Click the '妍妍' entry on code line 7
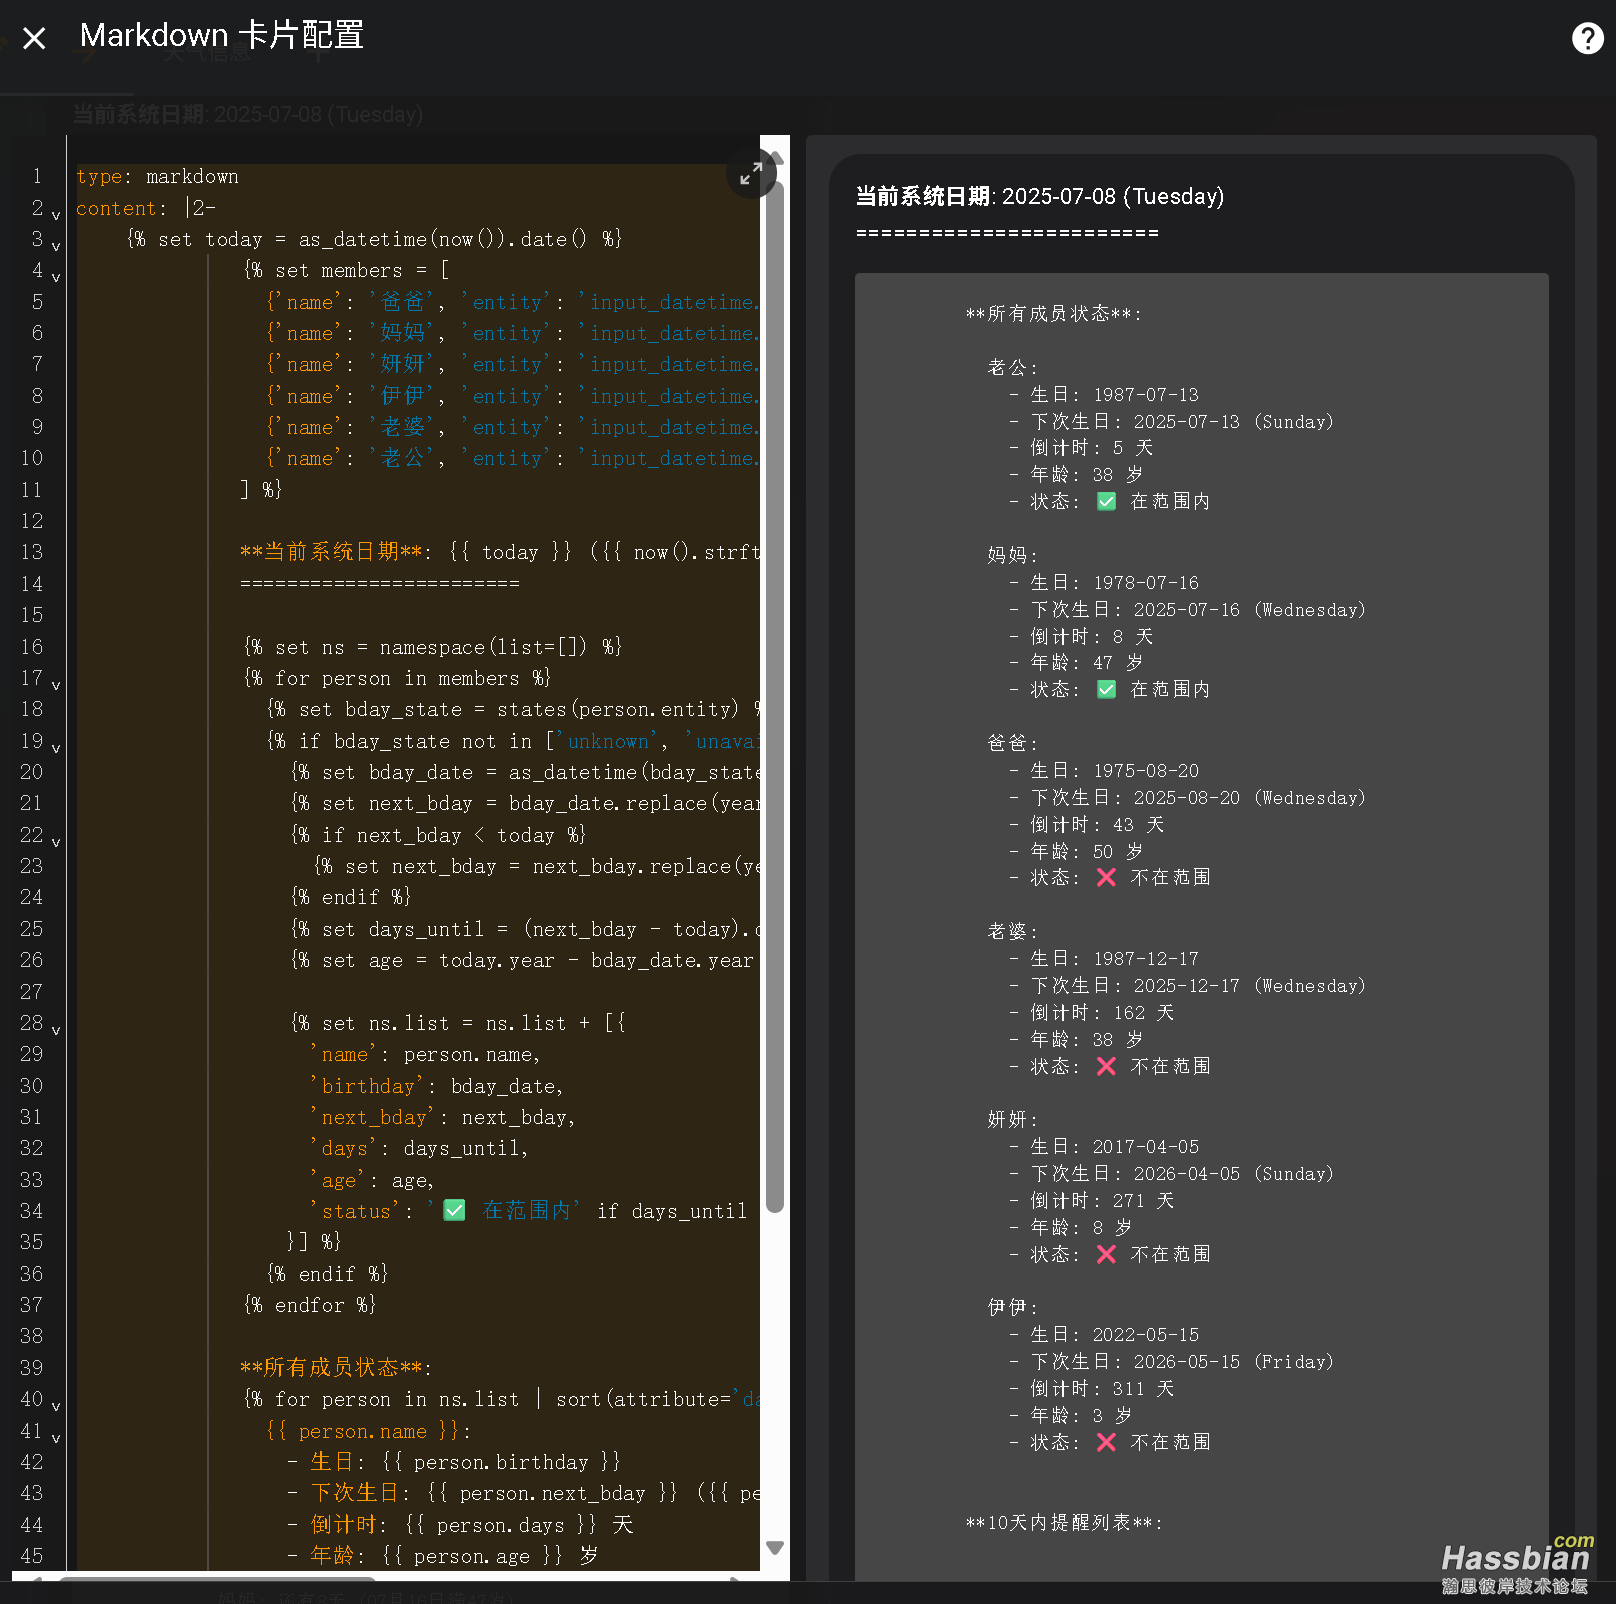1616x1604 pixels. tap(406, 364)
